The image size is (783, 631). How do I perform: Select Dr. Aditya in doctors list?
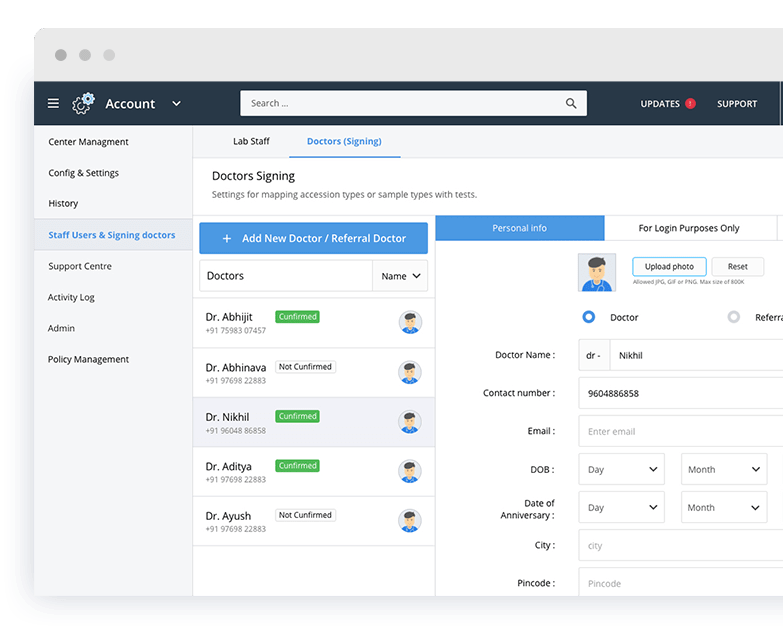coord(314,472)
